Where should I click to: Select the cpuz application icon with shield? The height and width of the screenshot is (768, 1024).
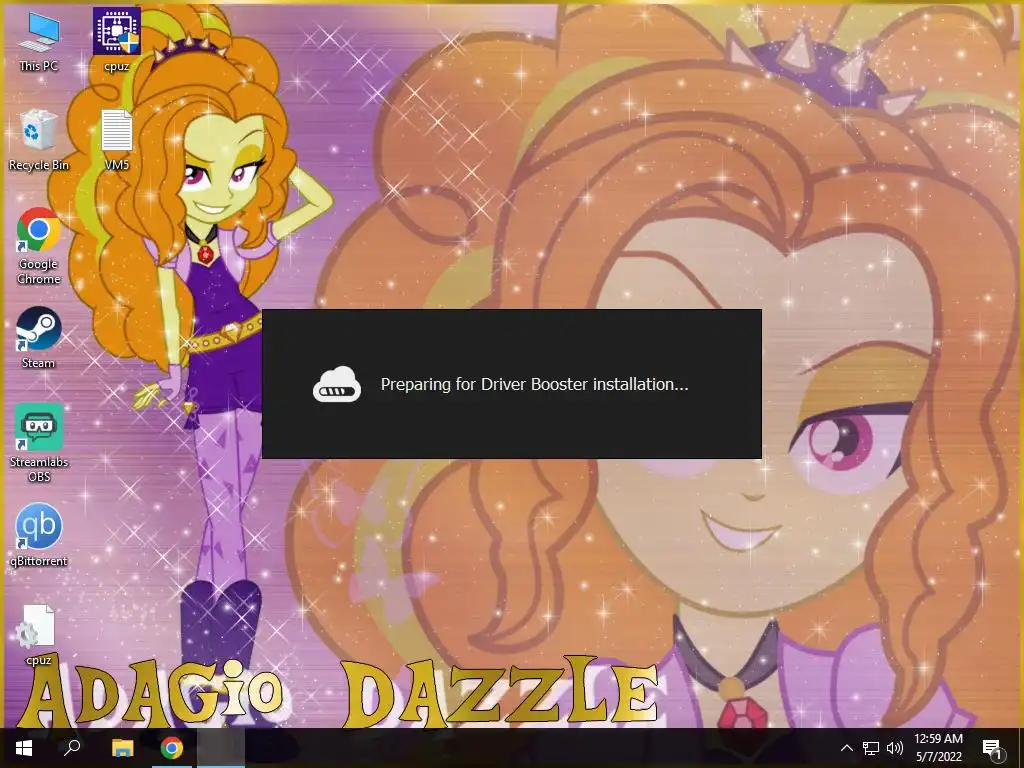coord(116,40)
